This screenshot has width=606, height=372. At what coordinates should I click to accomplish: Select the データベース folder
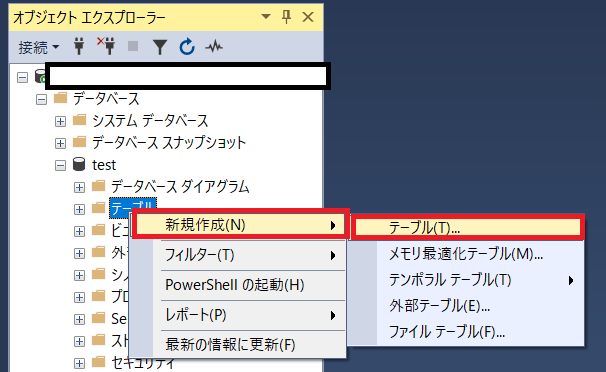[x=106, y=99]
